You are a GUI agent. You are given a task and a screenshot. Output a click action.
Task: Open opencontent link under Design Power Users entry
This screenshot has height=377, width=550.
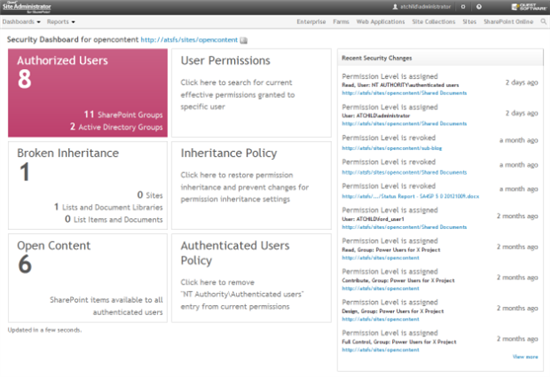(x=381, y=319)
